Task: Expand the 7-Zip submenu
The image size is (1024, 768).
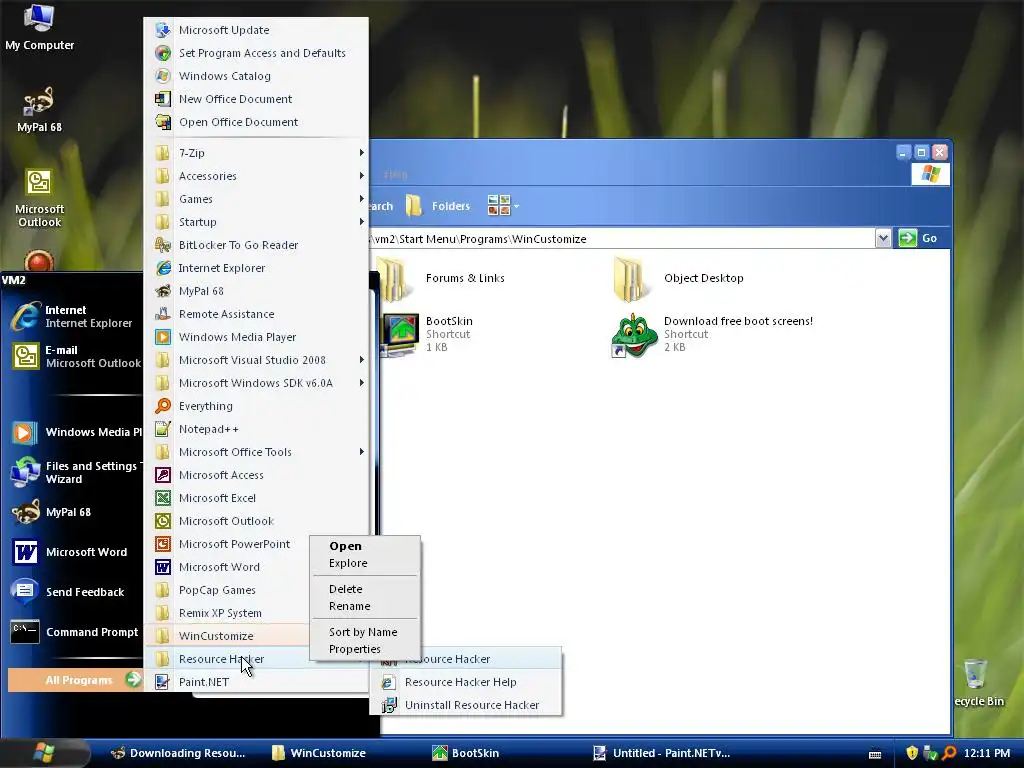Action: pyautogui.click(x=256, y=153)
